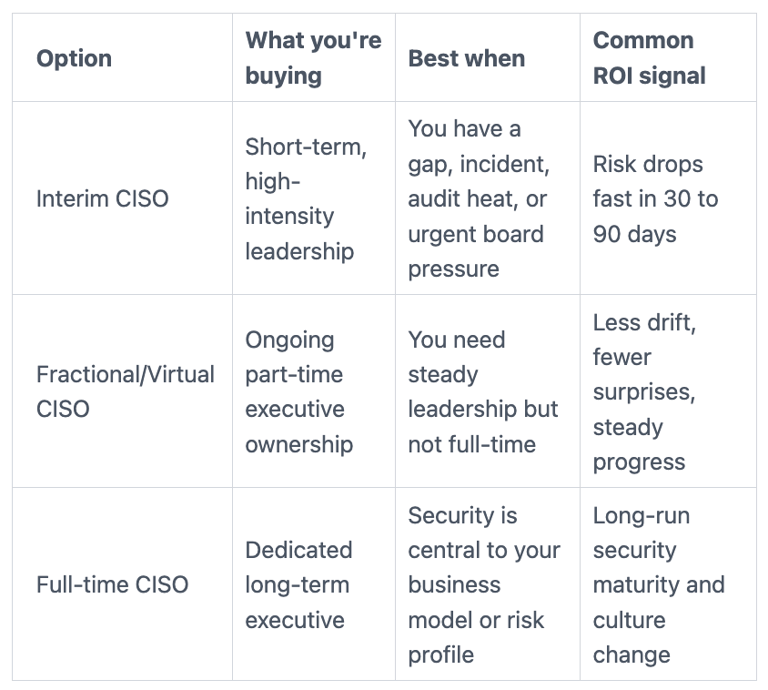768x690 pixels.
Task: Click the cell starting "You have a gap, incident"
Action: coord(478,198)
